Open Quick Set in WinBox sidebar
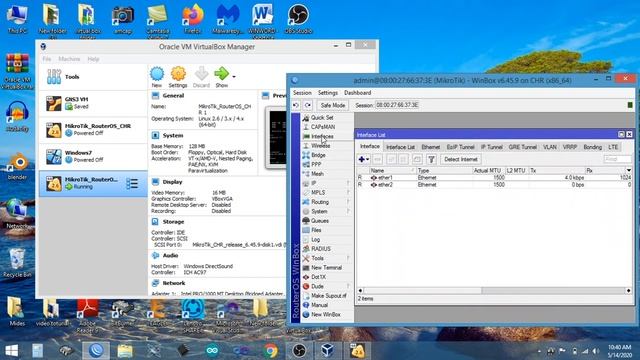 click(x=322, y=118)
